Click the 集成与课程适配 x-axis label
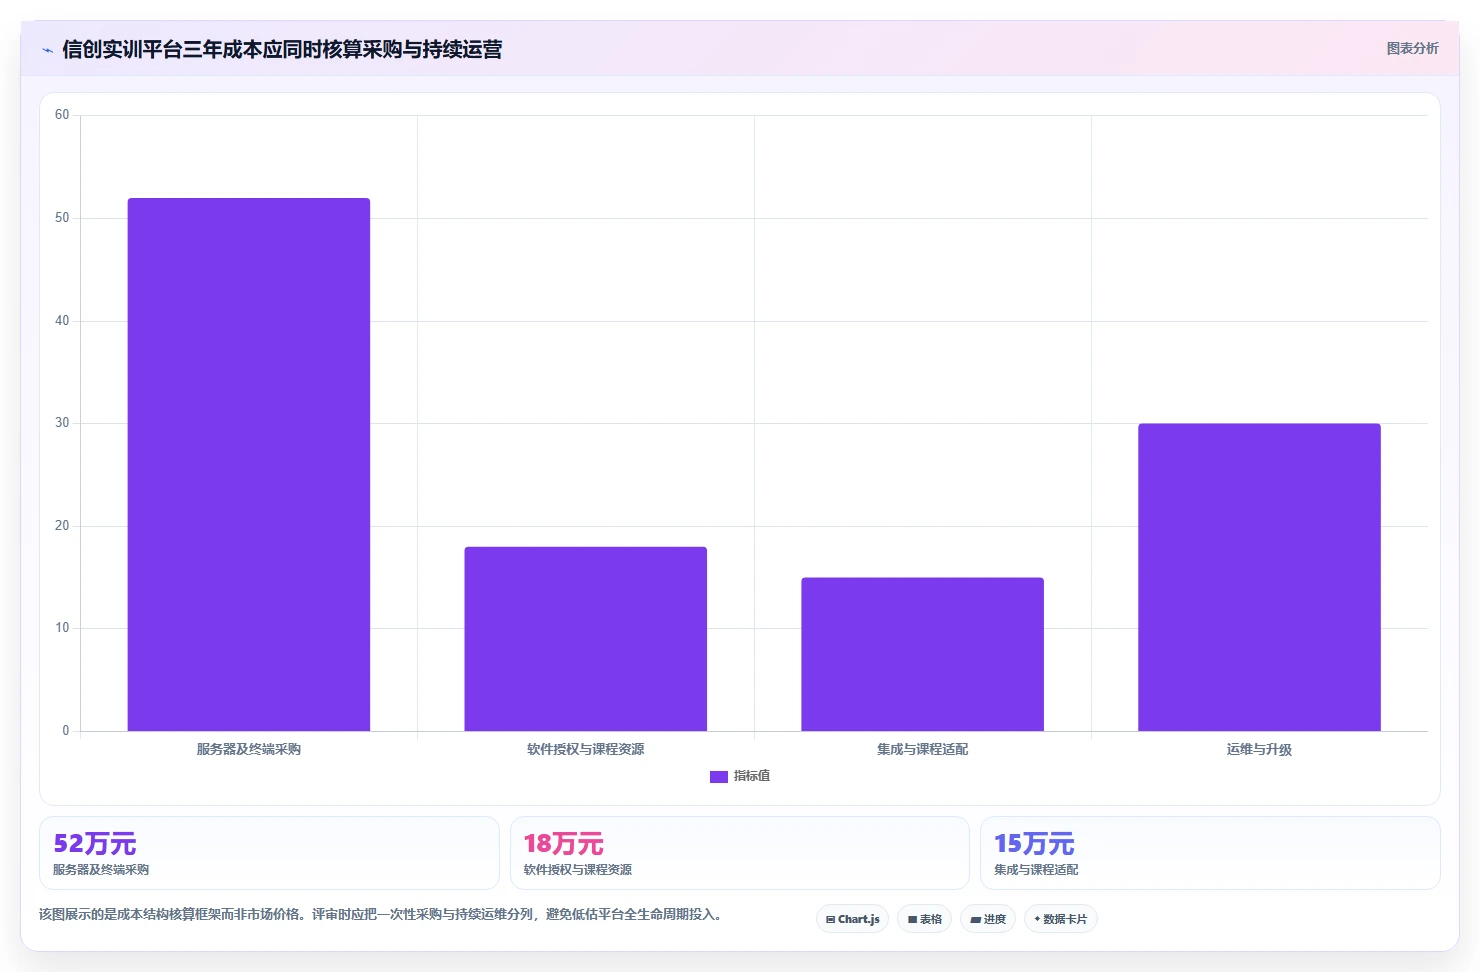The width and height of the screenshot is (1480, 972). pyautogui.click(x=922, y=749)
